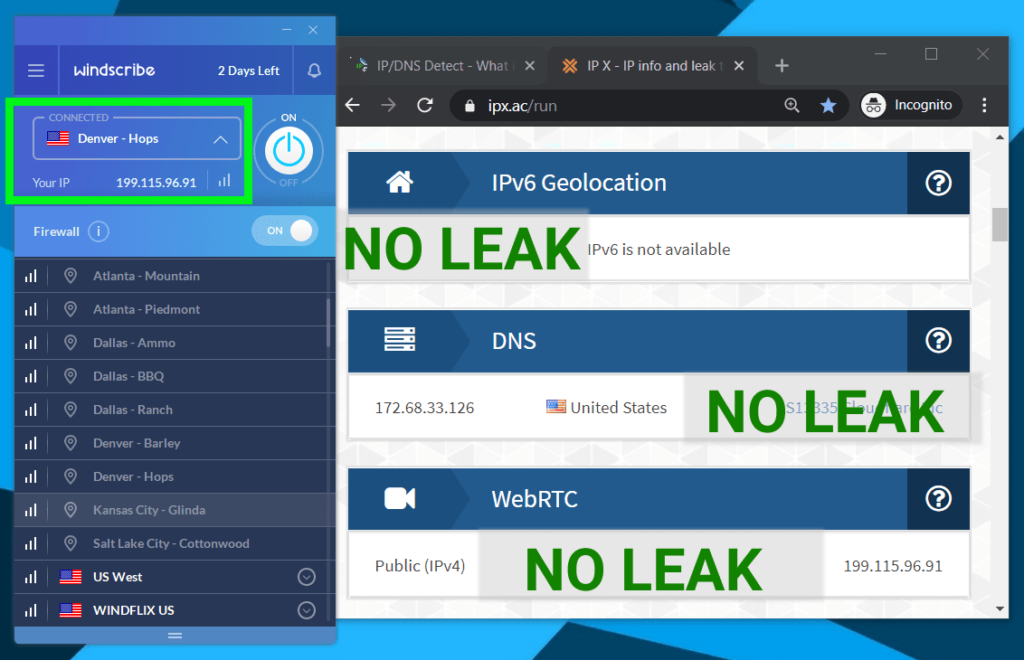Viewport: 1024px width, 660px height.
Task: Expand the WINDFLIX US server group
Action: (306, 610)
